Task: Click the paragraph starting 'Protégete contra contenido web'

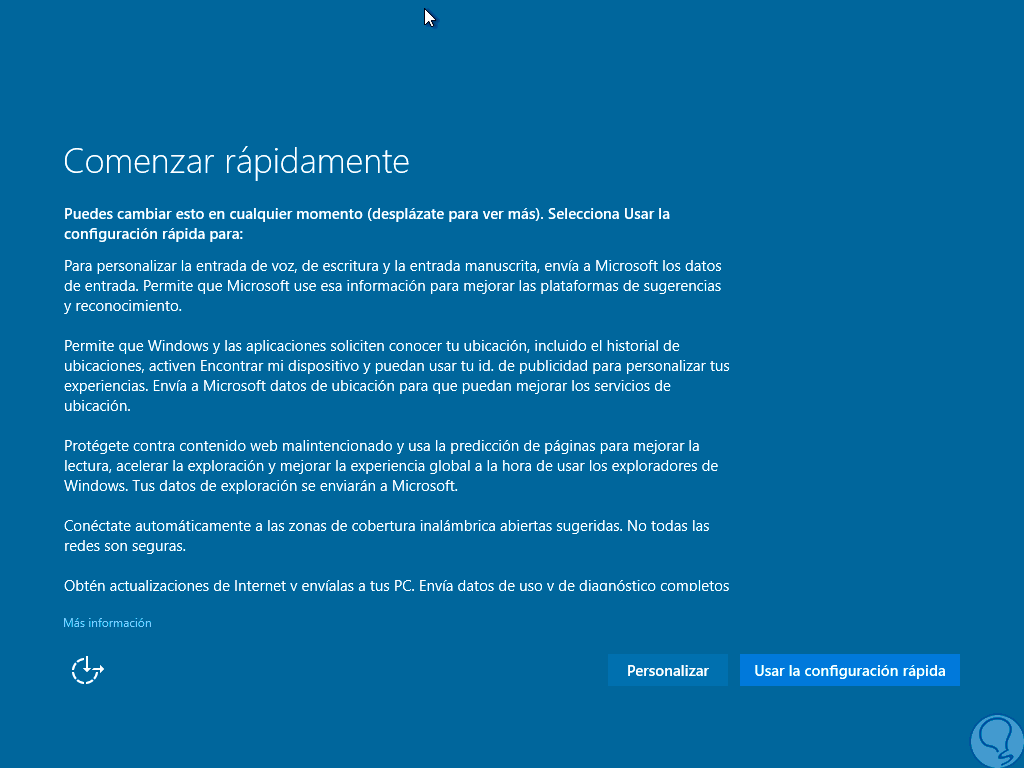Action: 391,466
